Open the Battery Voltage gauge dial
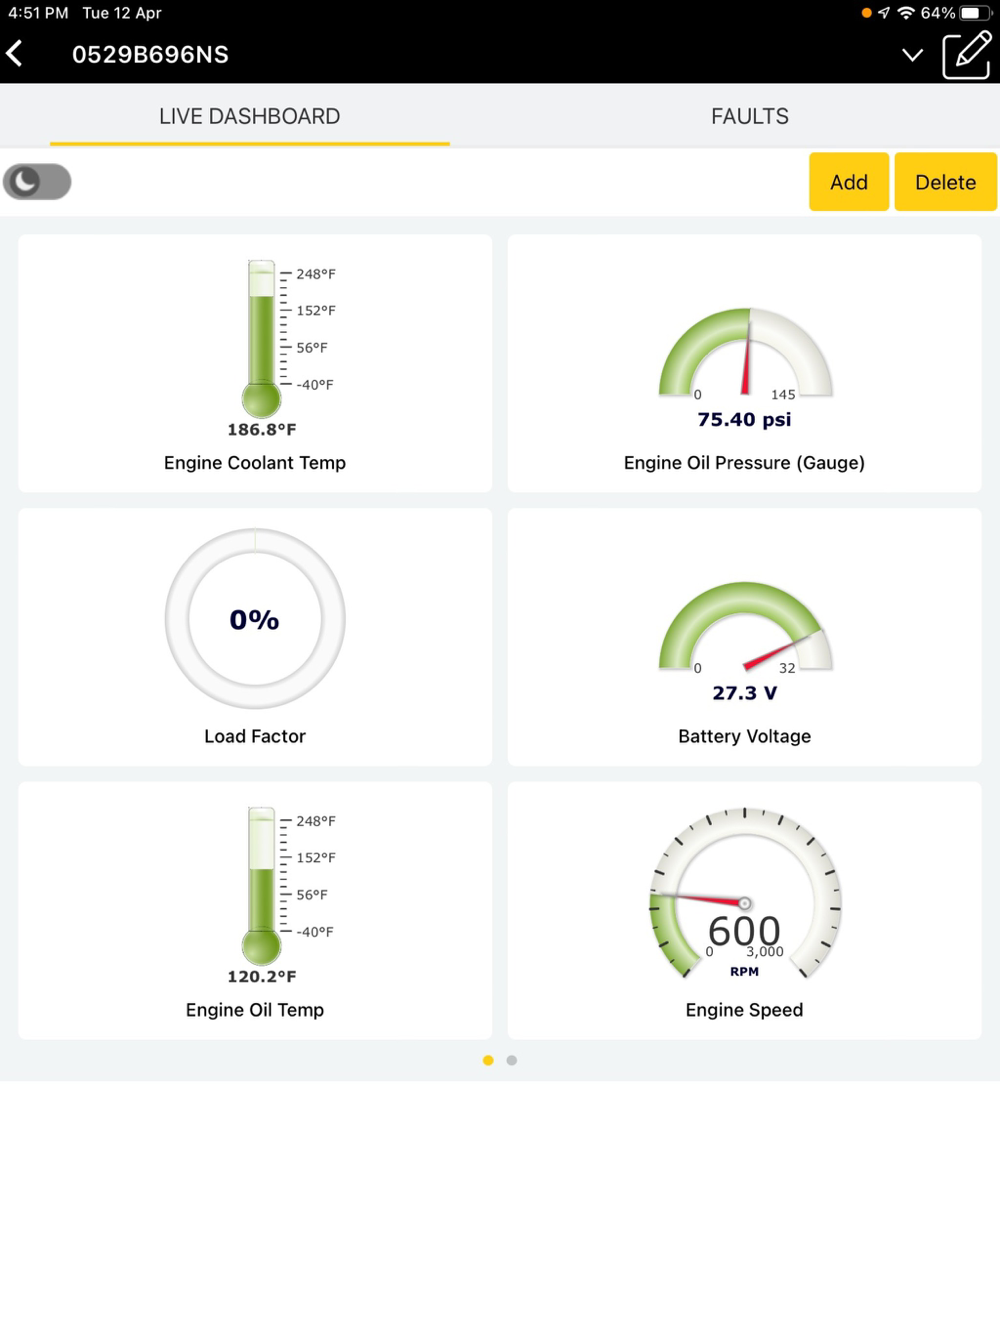Viewport: 1000px width, 1334px height. click(745, 627)
